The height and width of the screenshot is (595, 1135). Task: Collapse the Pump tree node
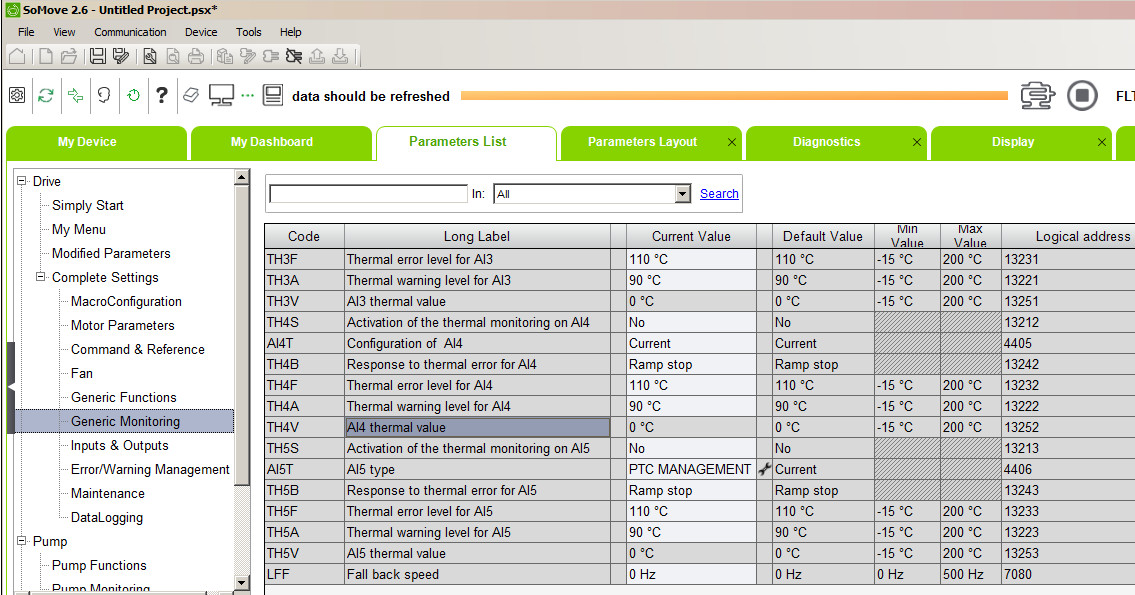22,541
